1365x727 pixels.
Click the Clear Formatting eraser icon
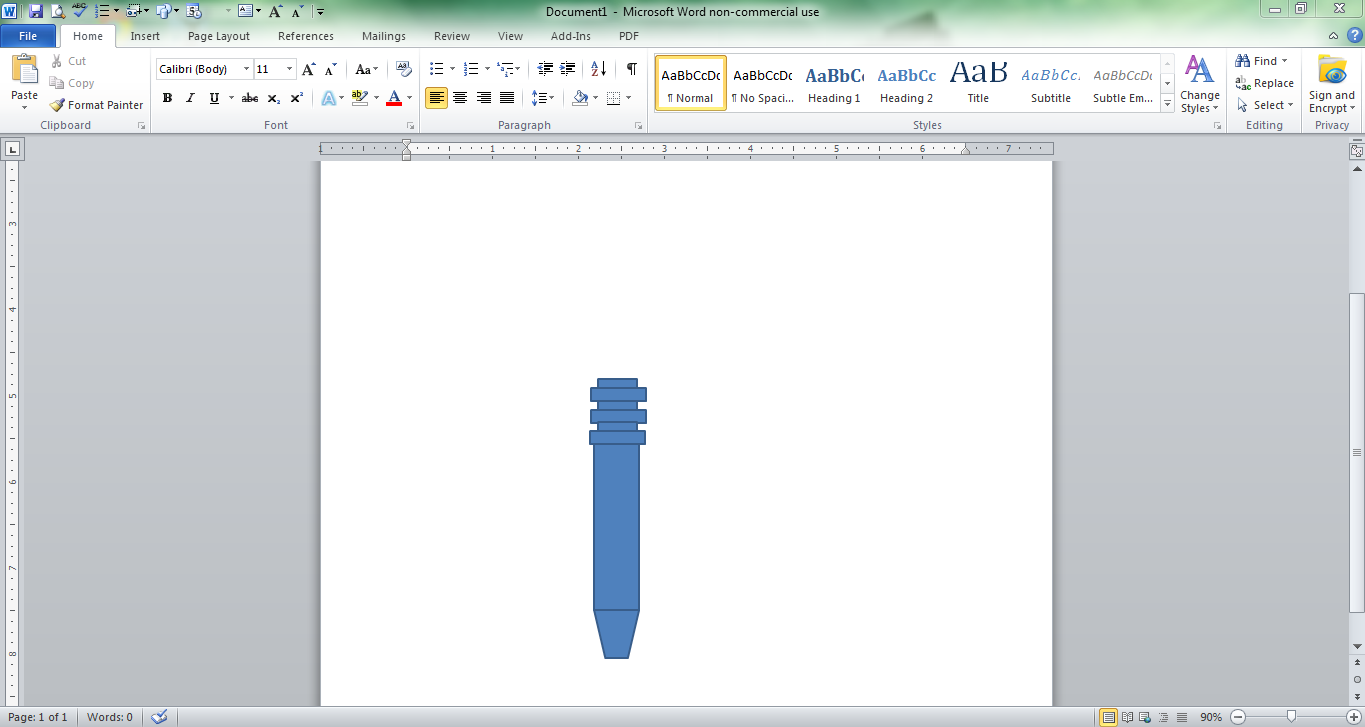pyautogui.click(x=404, y=69)
